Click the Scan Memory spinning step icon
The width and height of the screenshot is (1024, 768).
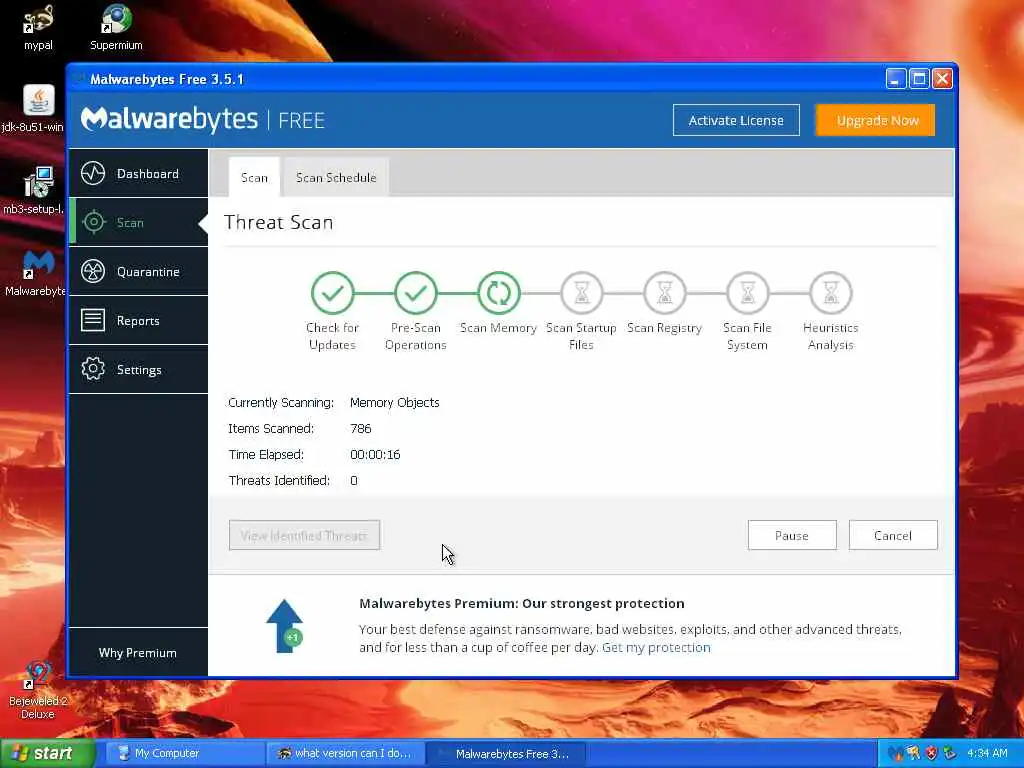tap(498, 293)
